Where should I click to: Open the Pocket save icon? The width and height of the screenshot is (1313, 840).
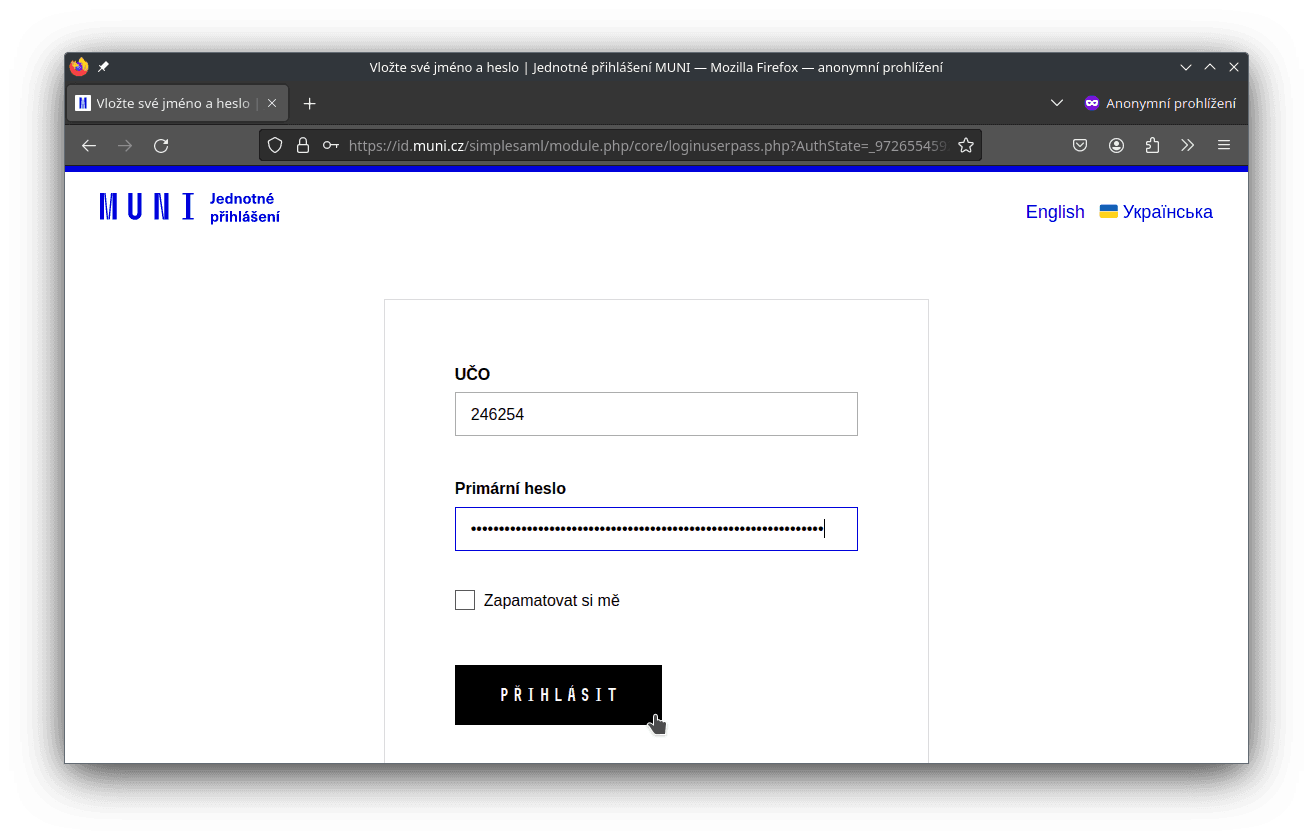1080,146
